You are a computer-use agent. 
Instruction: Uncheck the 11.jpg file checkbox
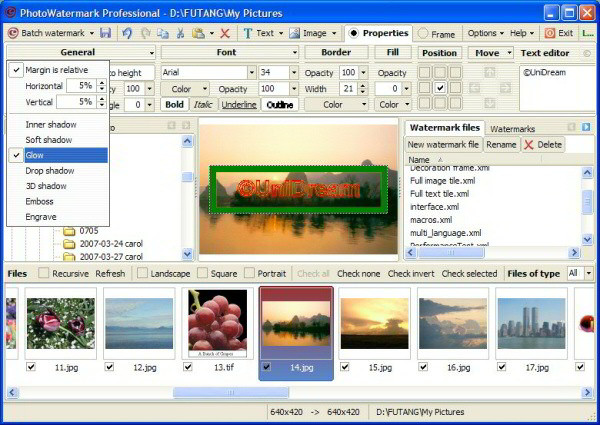click(x=31, y=367)
